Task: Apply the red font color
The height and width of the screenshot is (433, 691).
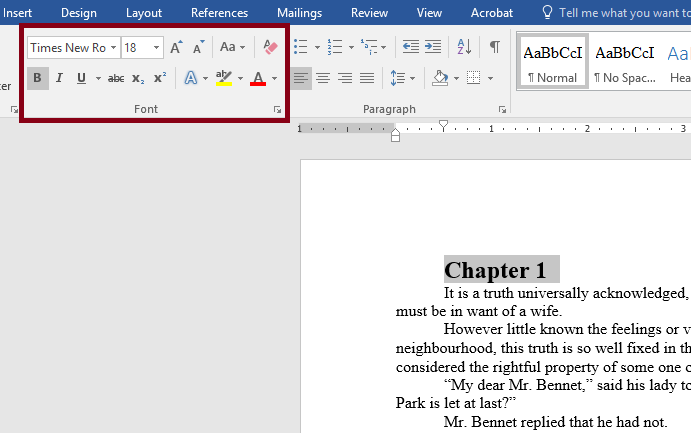Action: (258, 78)
